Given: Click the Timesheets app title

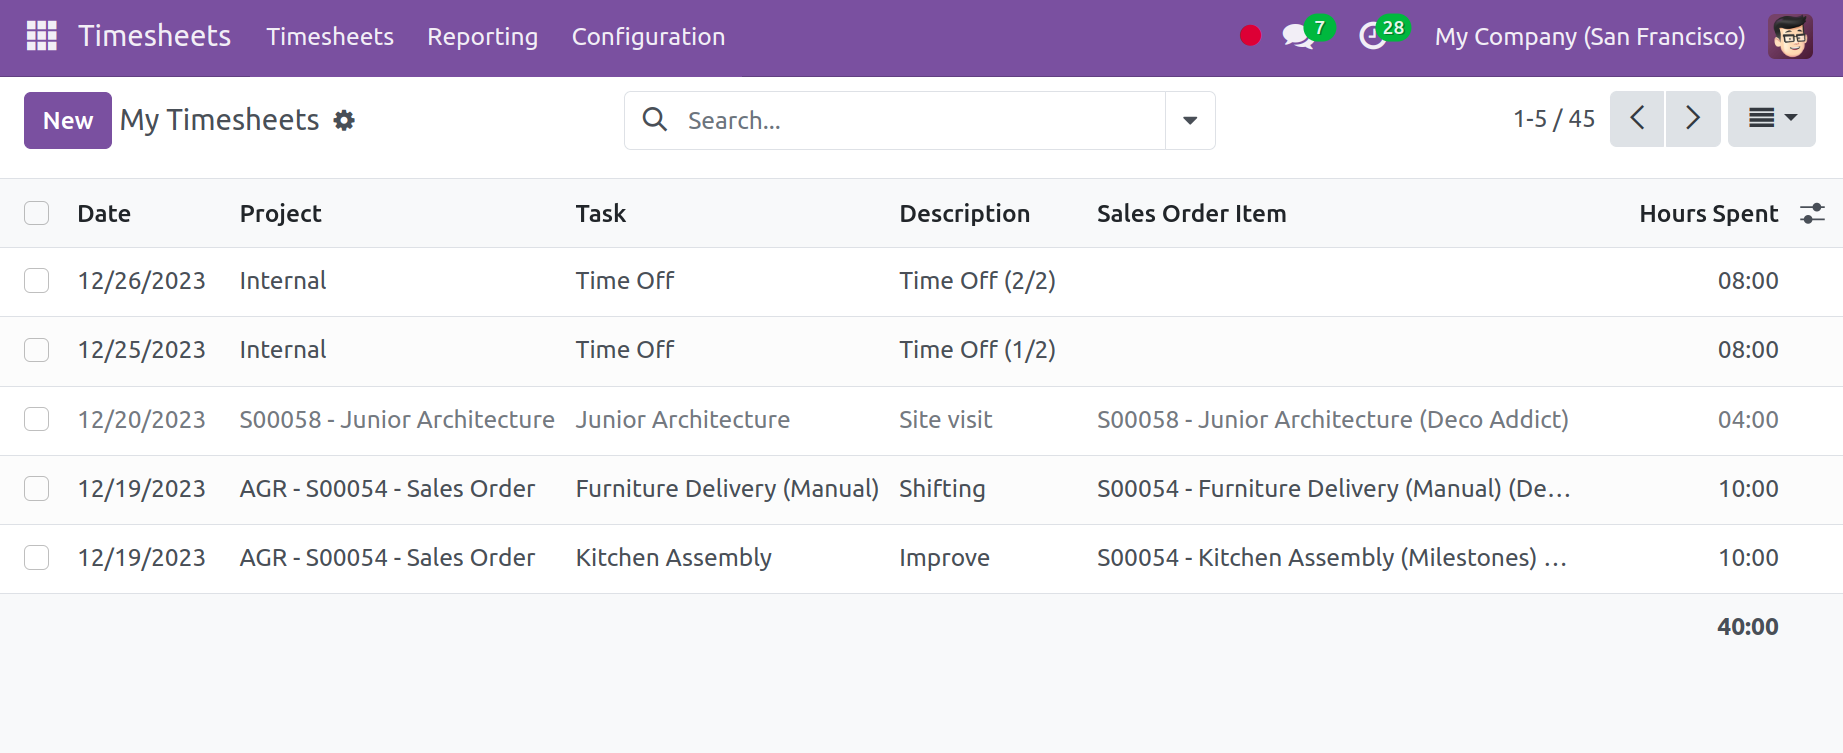Looking at the screenshot, I should tap(155, 36).
